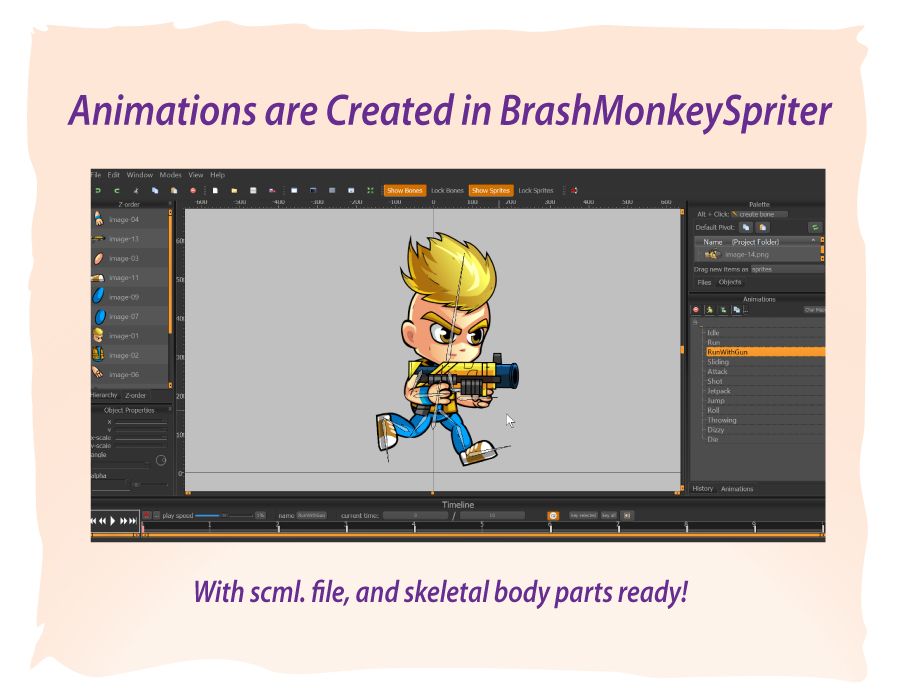Click the small icon right of key all

[x=627, y=515]
